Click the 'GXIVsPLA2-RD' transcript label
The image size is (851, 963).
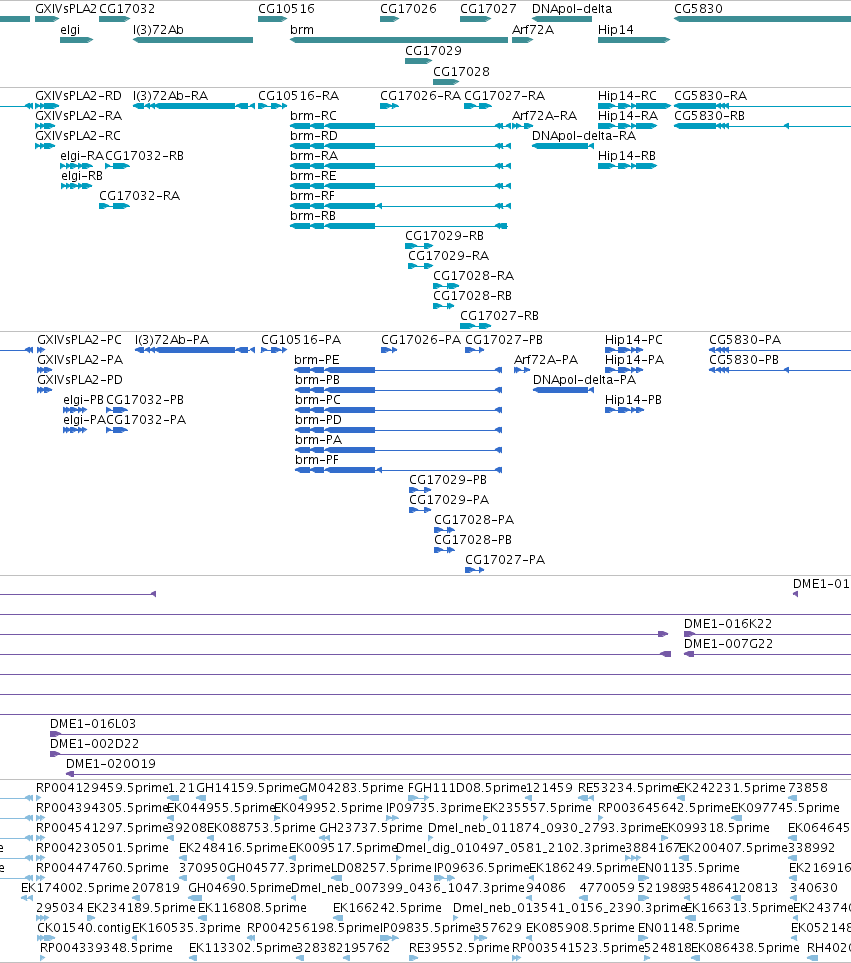point(78,96)
